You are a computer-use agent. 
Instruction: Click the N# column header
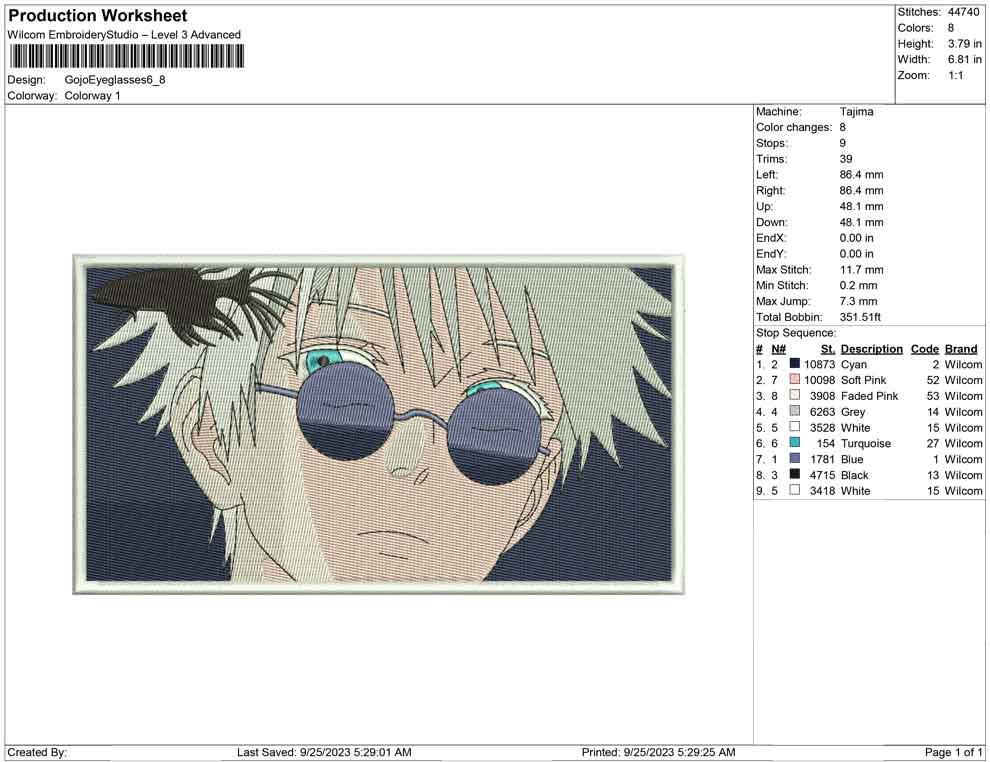point(778,348)
